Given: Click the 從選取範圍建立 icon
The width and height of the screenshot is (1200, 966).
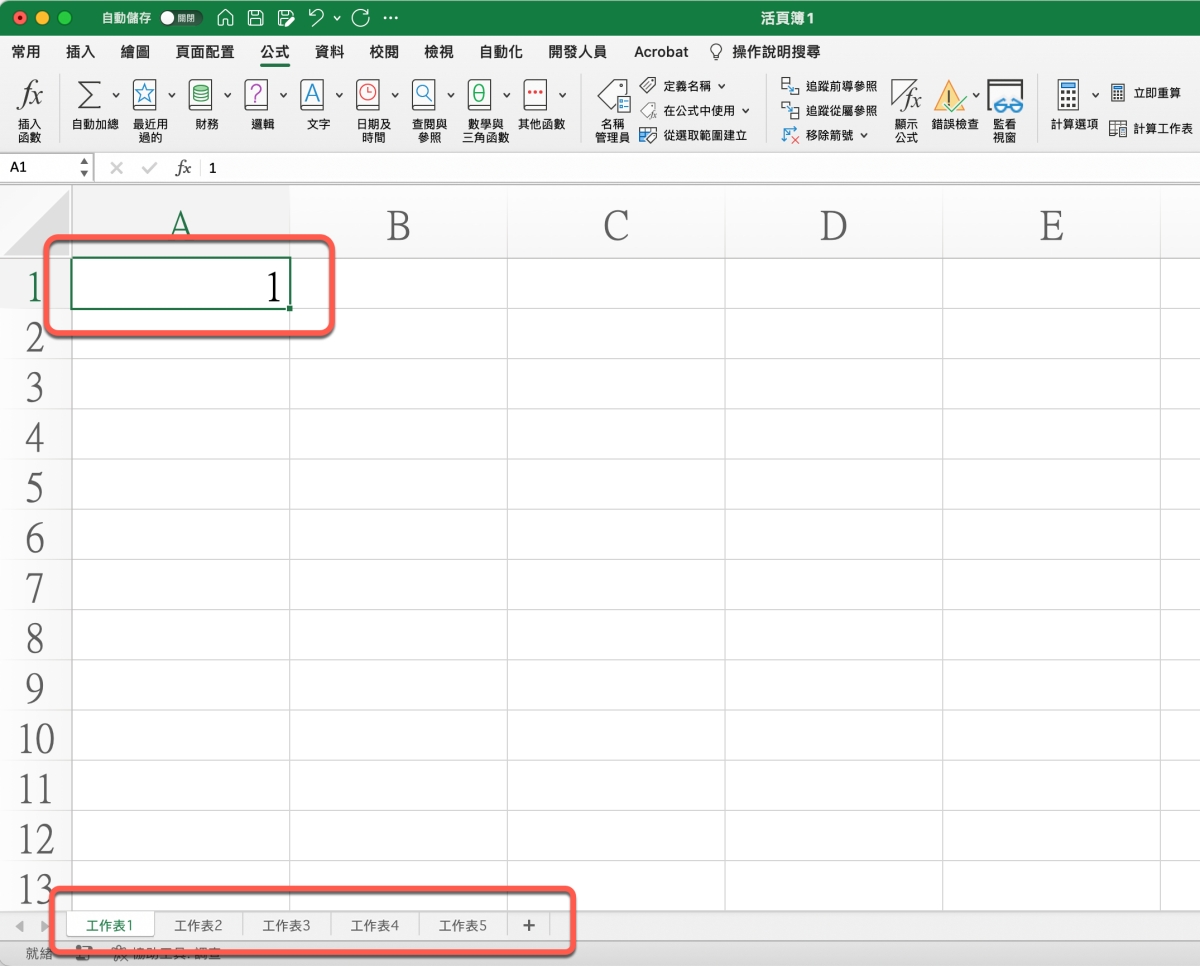Looking at the screenshot, I should click(x=648, y=134).
